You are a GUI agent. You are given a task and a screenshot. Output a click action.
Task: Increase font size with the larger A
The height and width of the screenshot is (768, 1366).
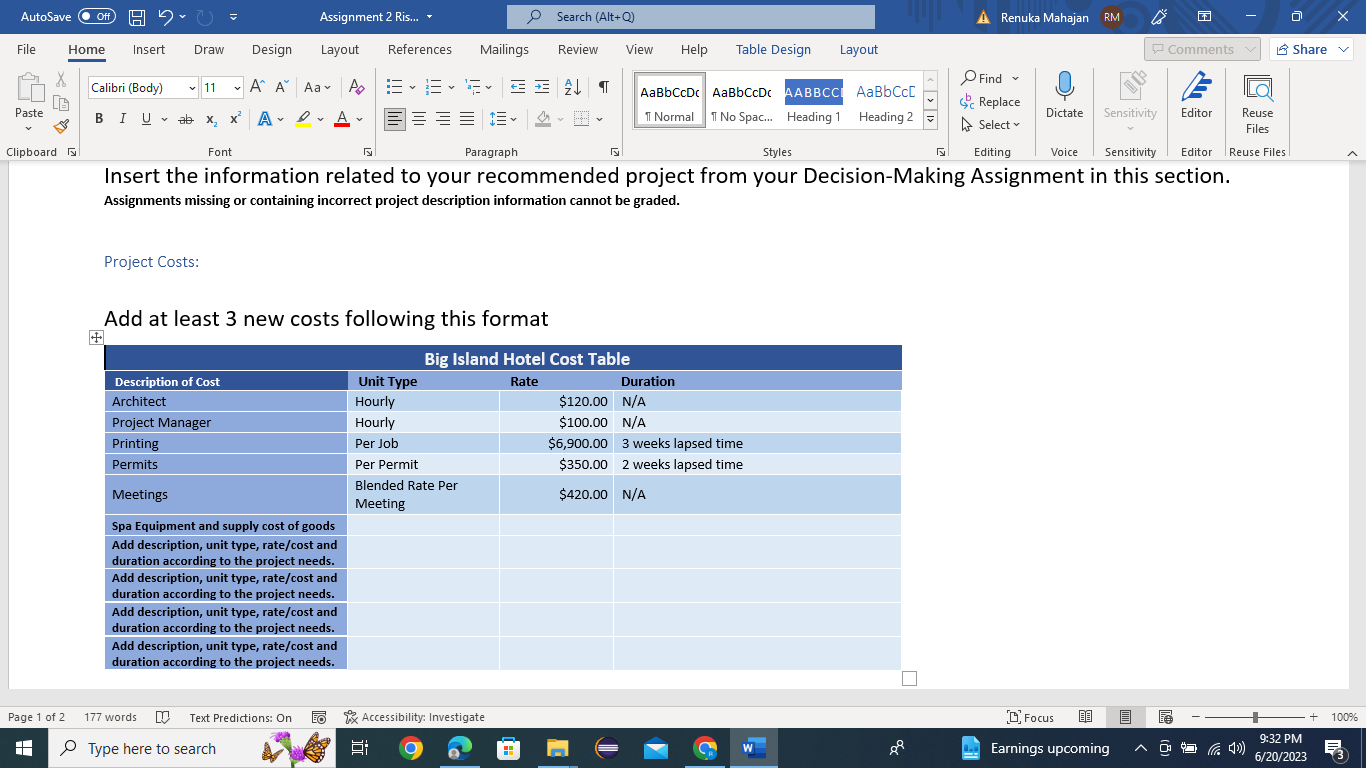pos(257,87)
